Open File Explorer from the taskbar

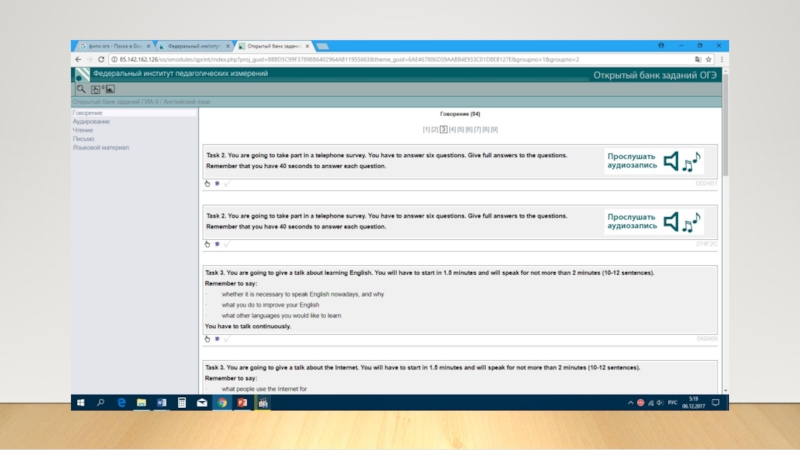pos(141,403)
